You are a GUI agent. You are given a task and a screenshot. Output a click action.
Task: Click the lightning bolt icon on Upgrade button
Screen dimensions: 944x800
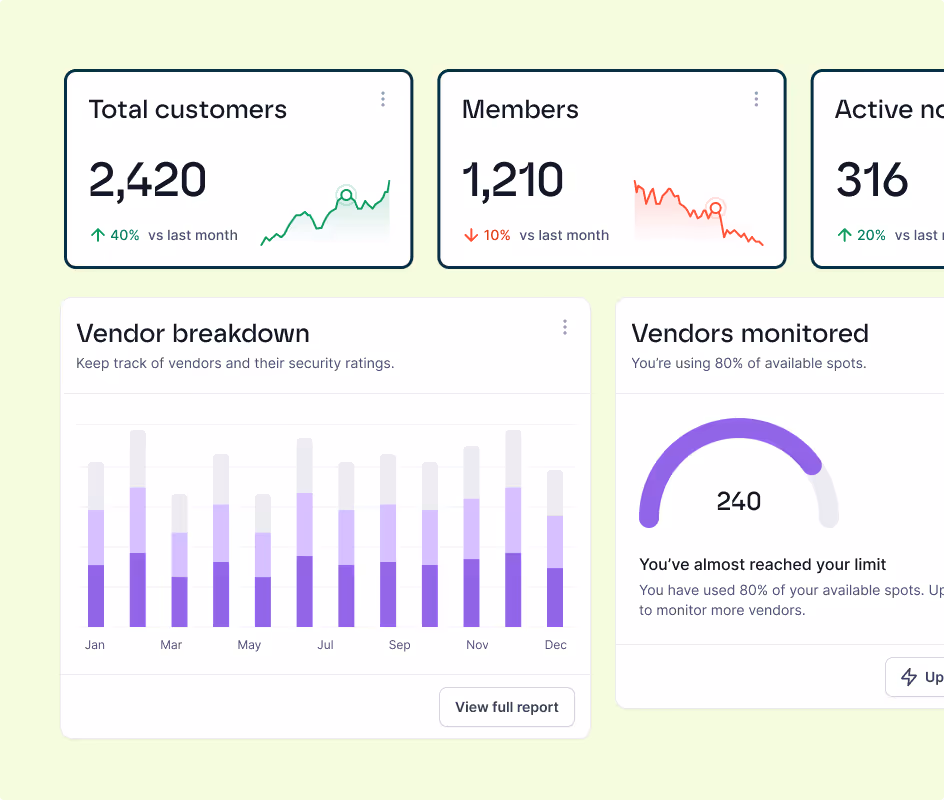click(911, 677)
